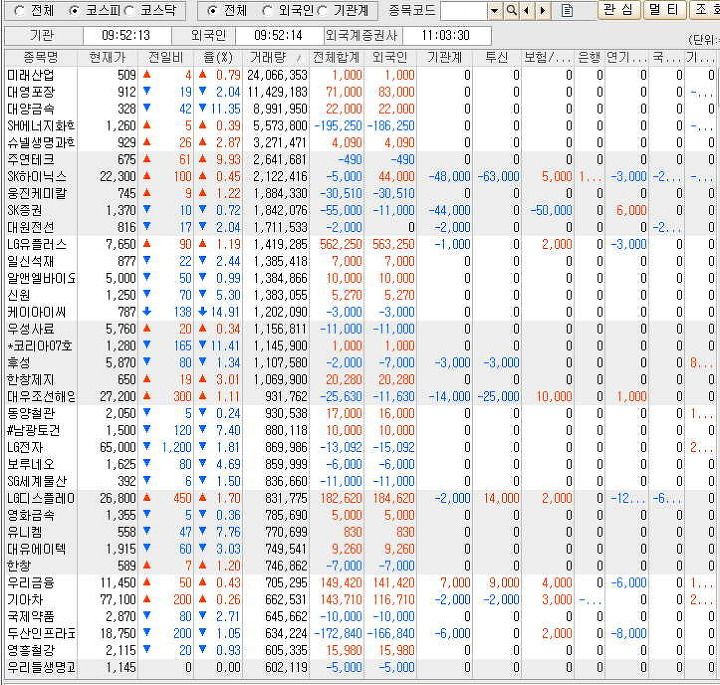Select the 우리들생명과학 stock row
The width and height of the screenshot is (720, 685).
(x=360, y=668)
